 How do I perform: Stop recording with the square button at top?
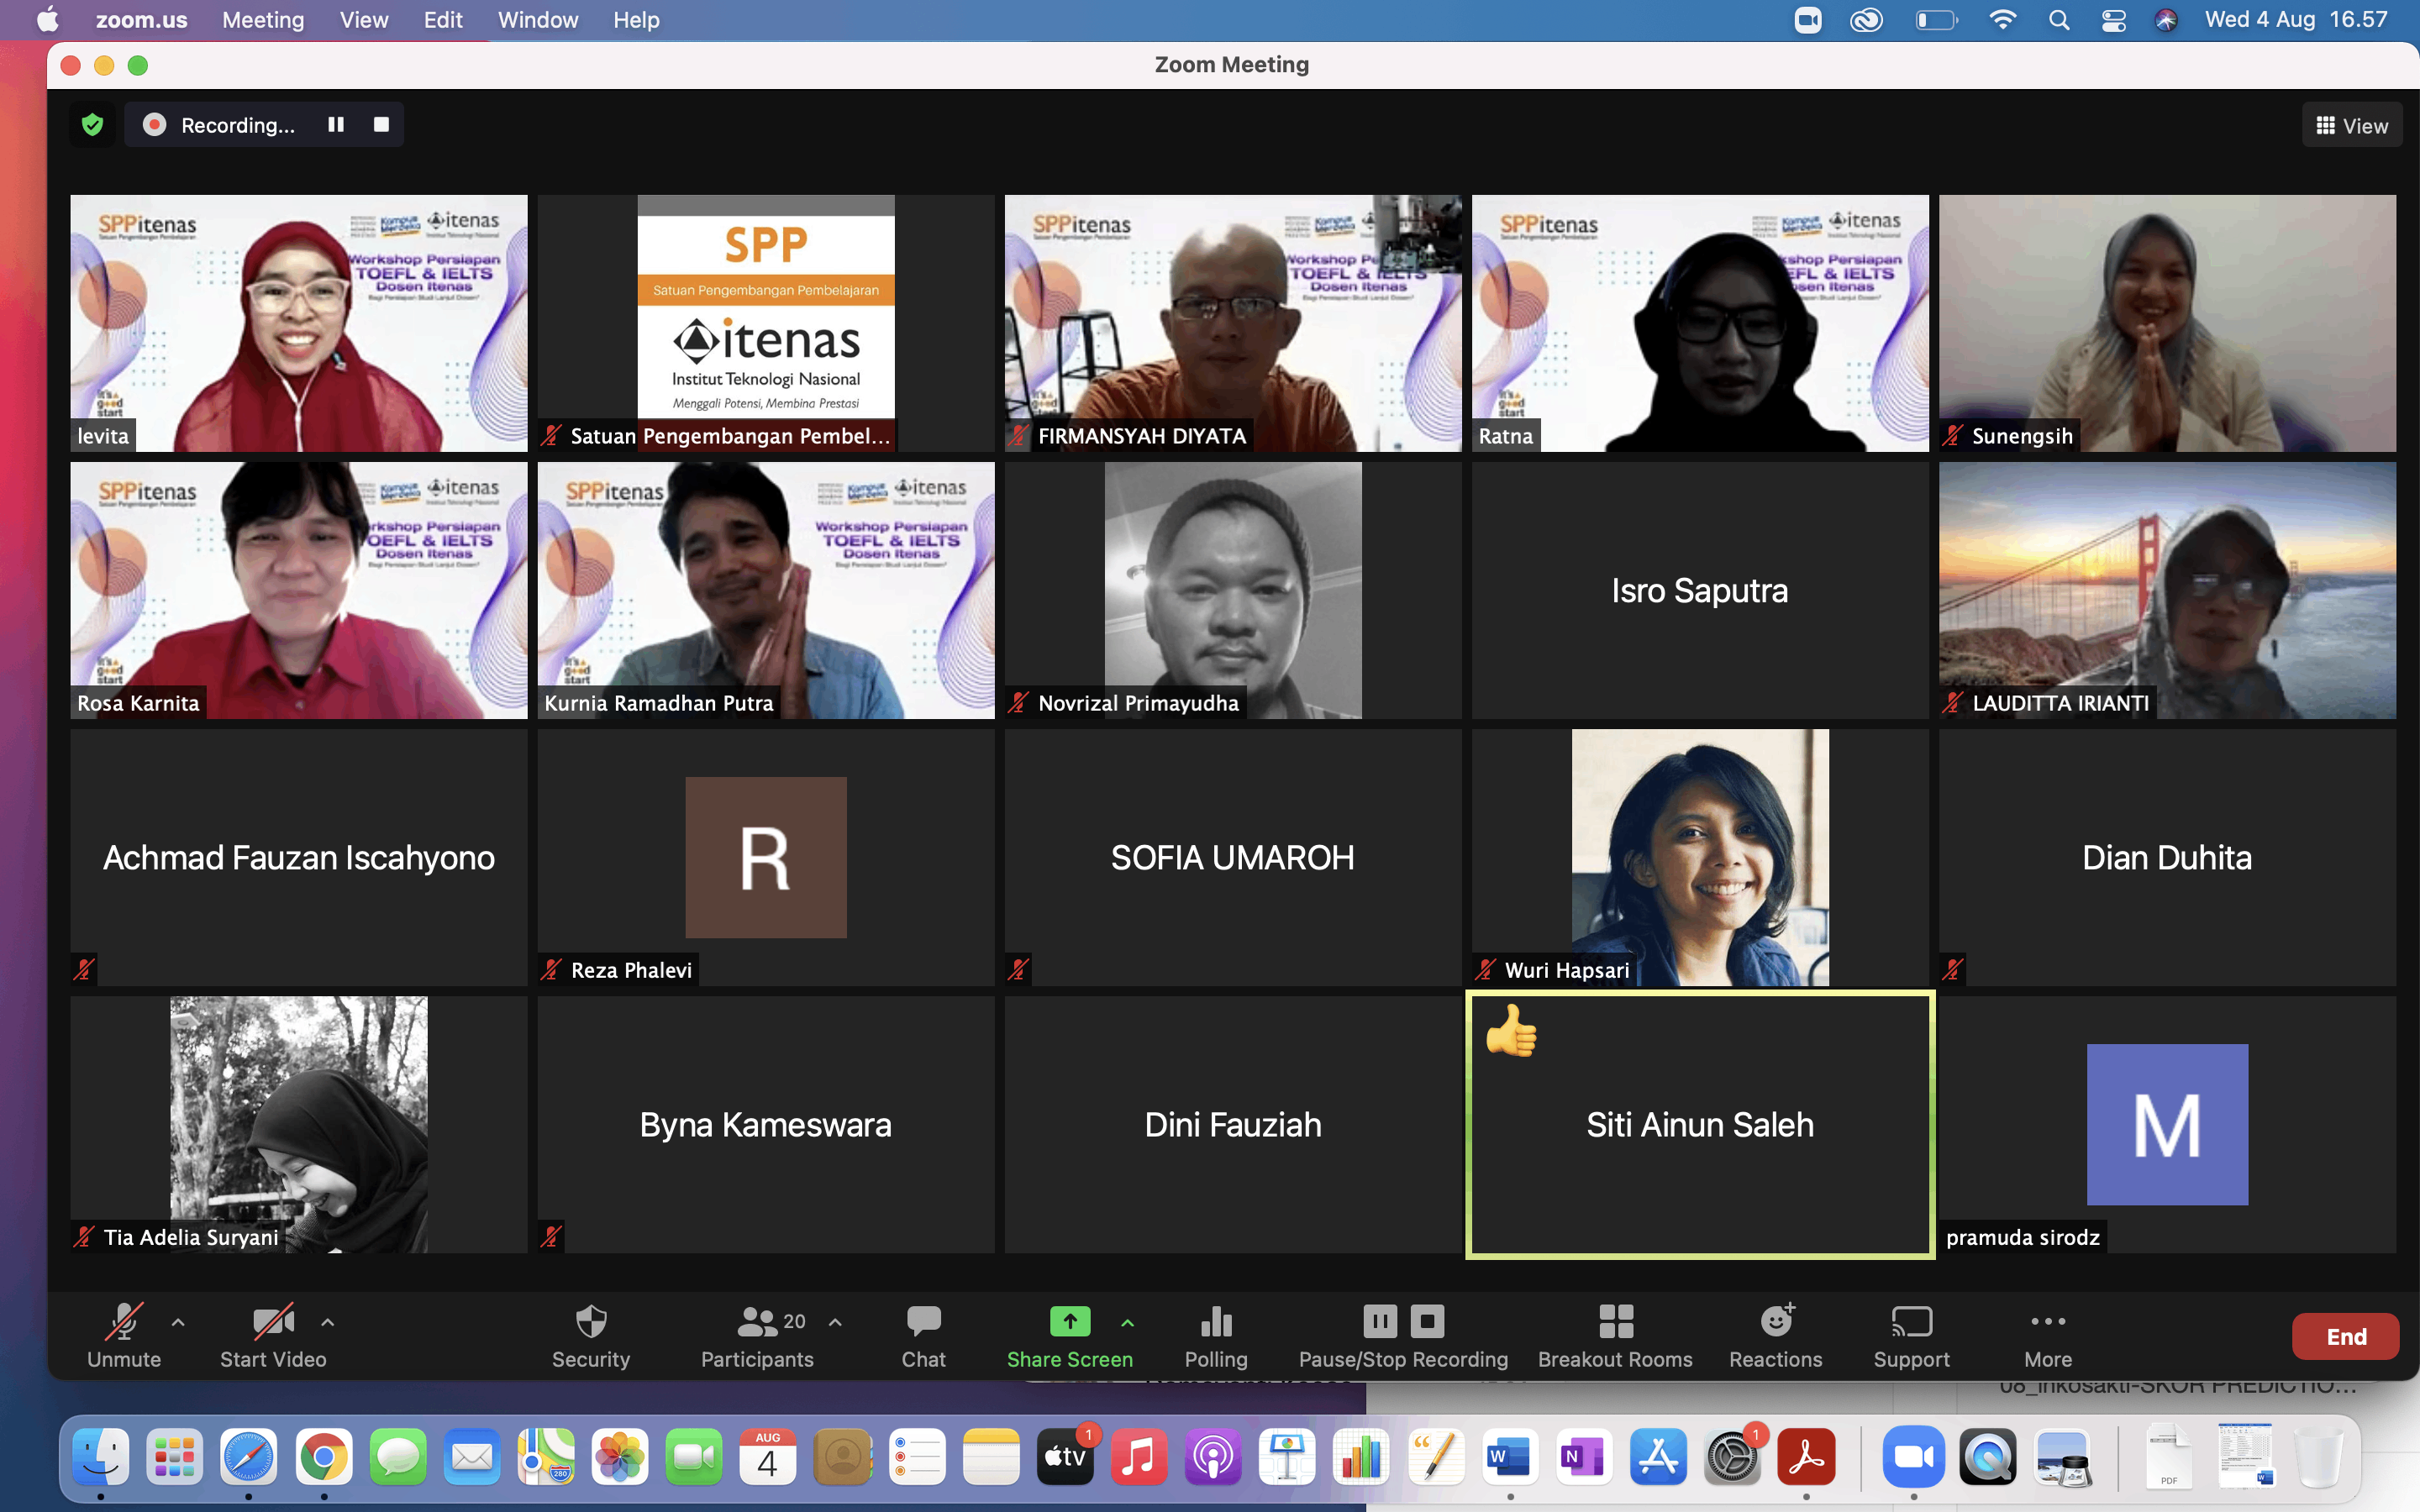coord(381,125)
